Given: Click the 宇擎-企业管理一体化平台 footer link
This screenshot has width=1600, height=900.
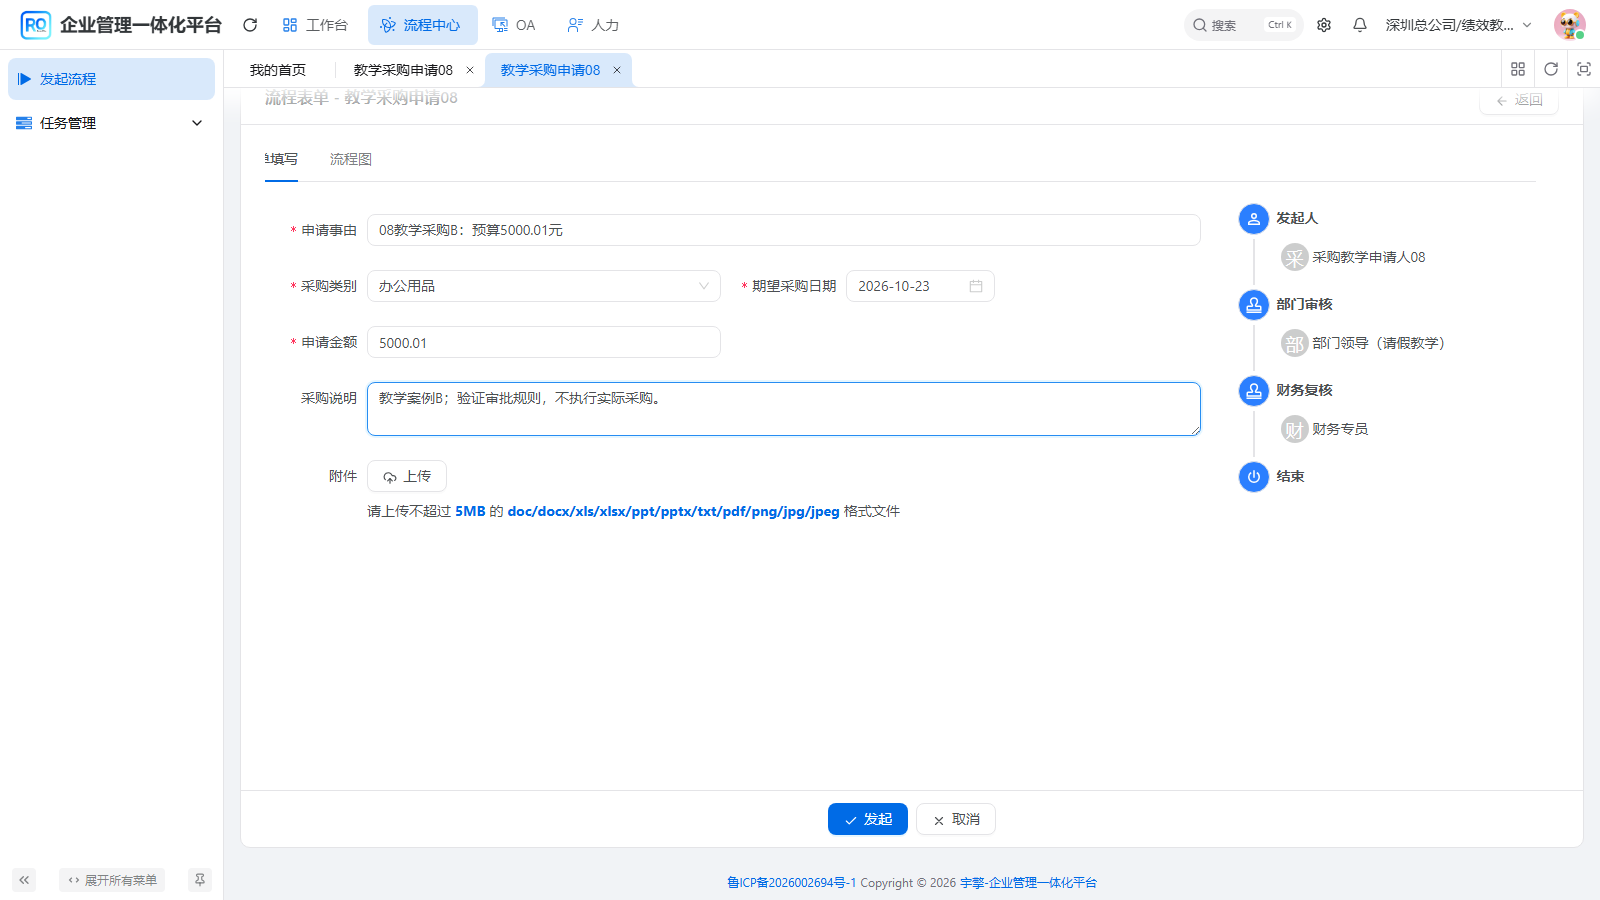Looking at the screenshot, I should pyautogui.click(x=1028, y=883).
